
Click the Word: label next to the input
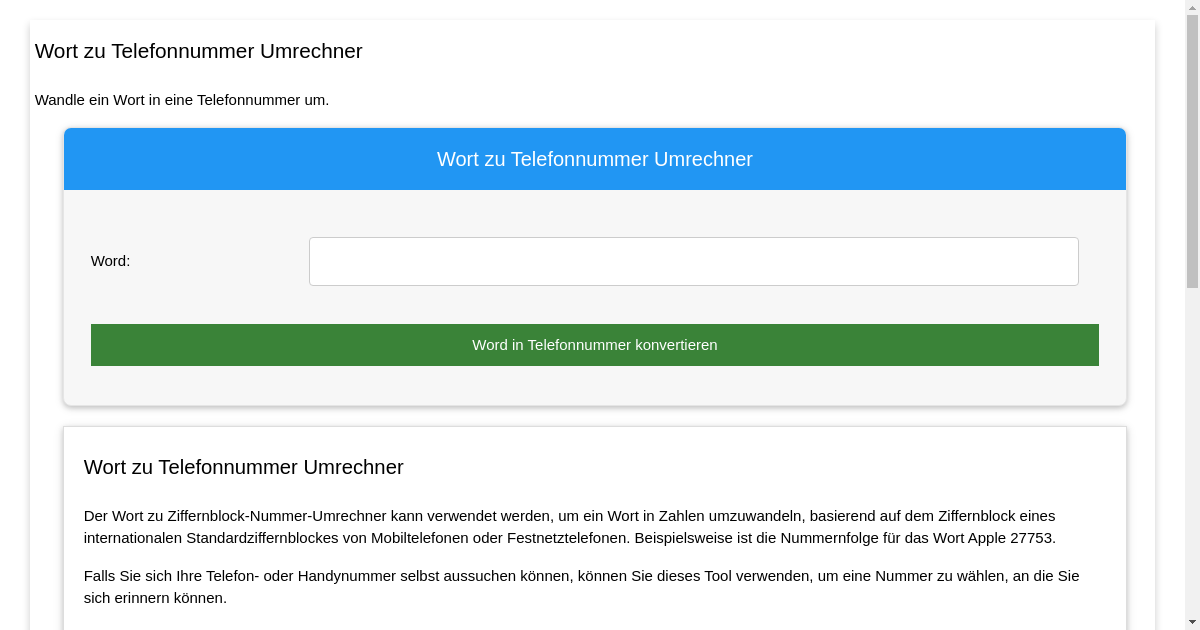click(x=110, y=261)
